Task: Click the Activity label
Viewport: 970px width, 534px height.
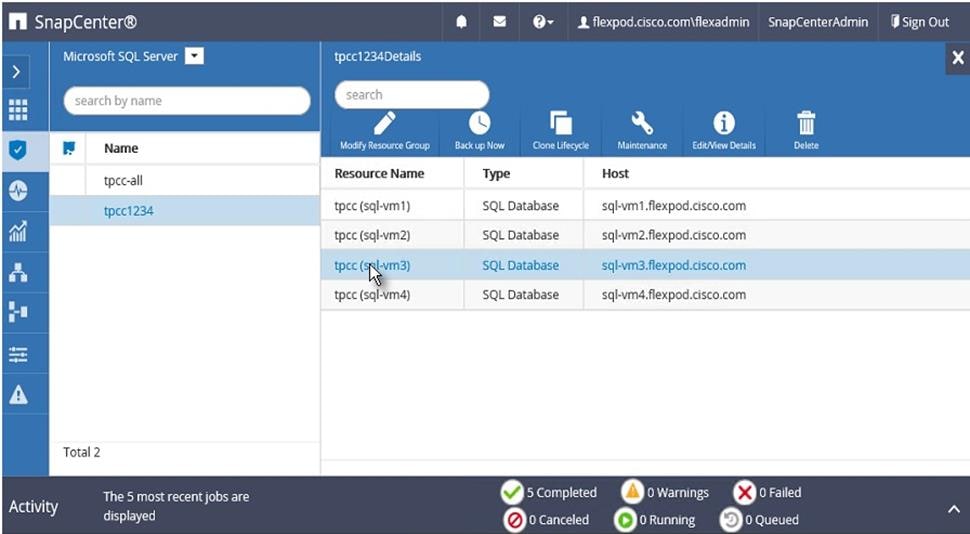Action: [x=33, y=507]
